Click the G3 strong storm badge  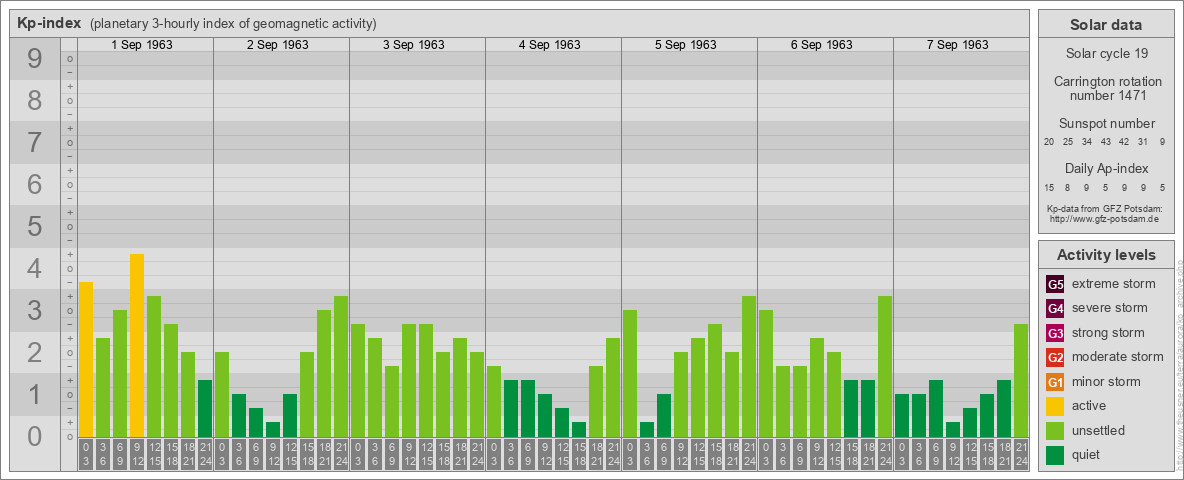(x=1055, y=333)
